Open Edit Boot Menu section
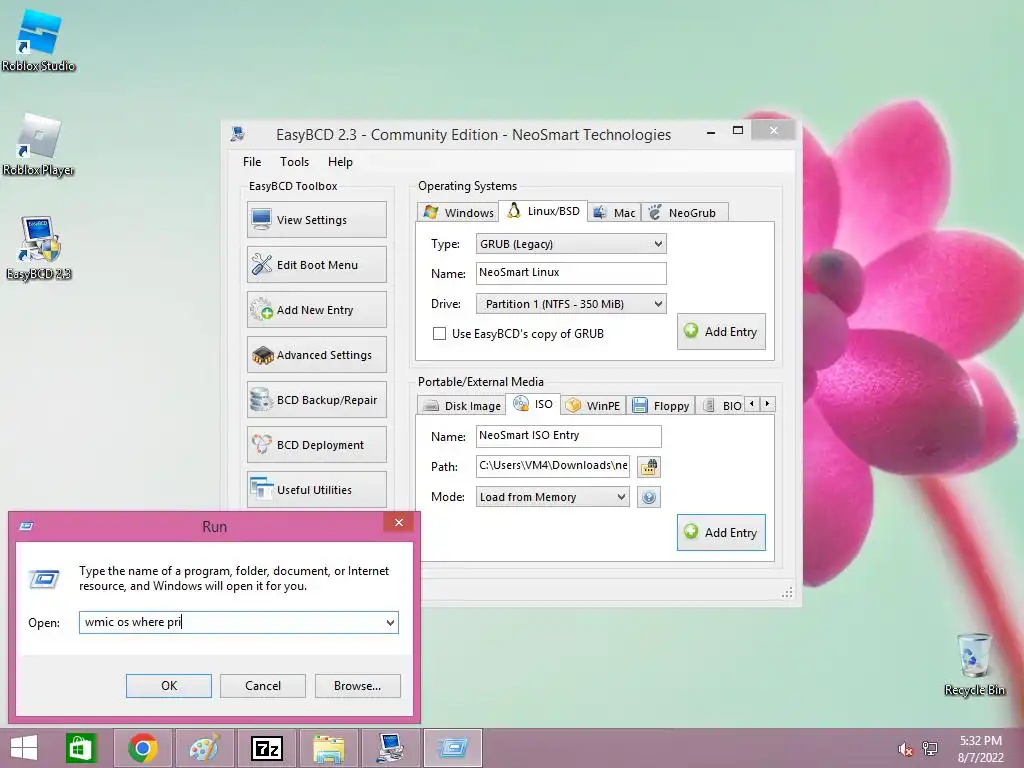Viewport: 1024px width, 768px height. coord(317,264)
